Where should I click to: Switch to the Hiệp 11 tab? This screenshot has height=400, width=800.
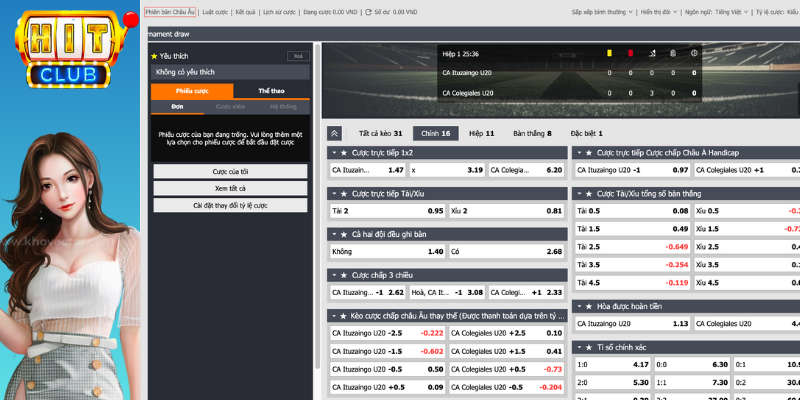[x=481, y=132]
